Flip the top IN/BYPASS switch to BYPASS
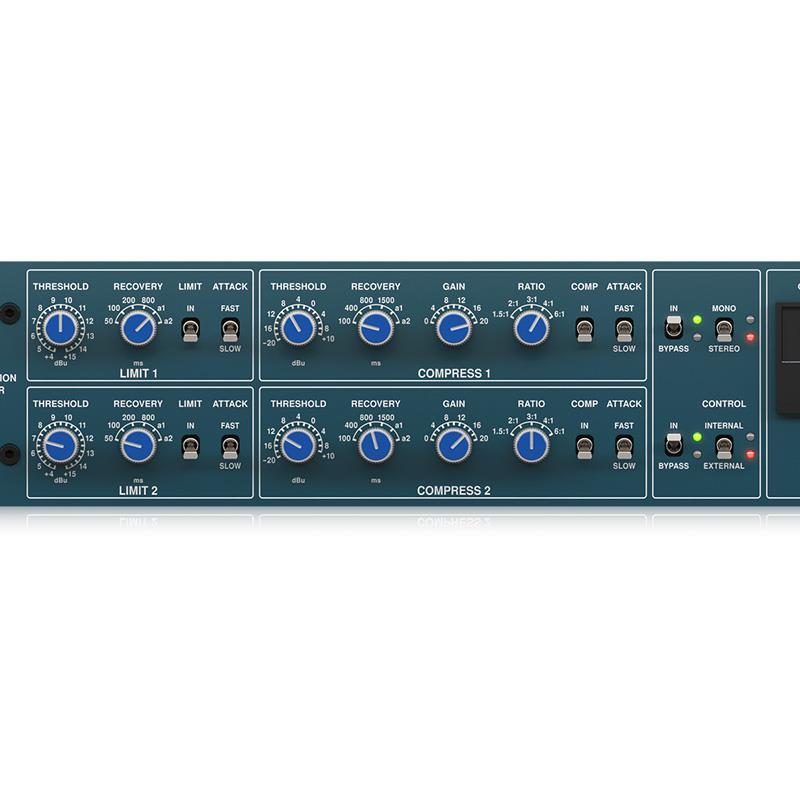The width and height of the screenshot is (800, 800). 672,327
